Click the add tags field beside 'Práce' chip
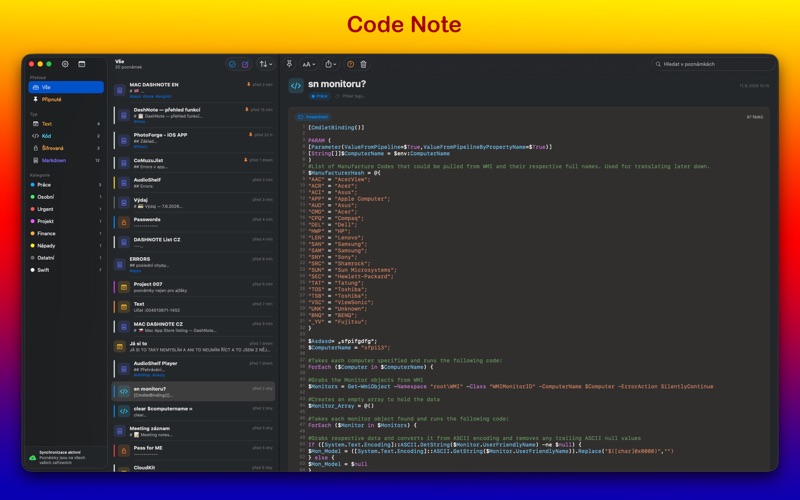 coord(353,96)
